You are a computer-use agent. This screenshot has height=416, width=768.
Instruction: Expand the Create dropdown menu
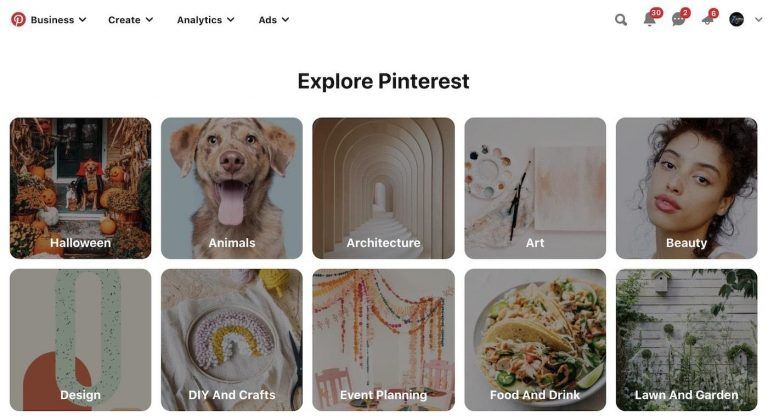(130, 20)
